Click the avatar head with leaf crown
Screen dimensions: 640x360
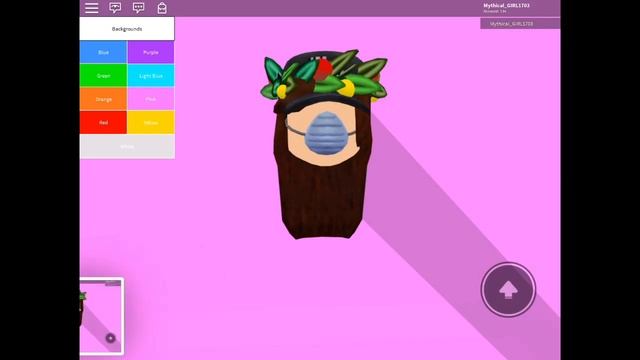(x=323, y=143)
